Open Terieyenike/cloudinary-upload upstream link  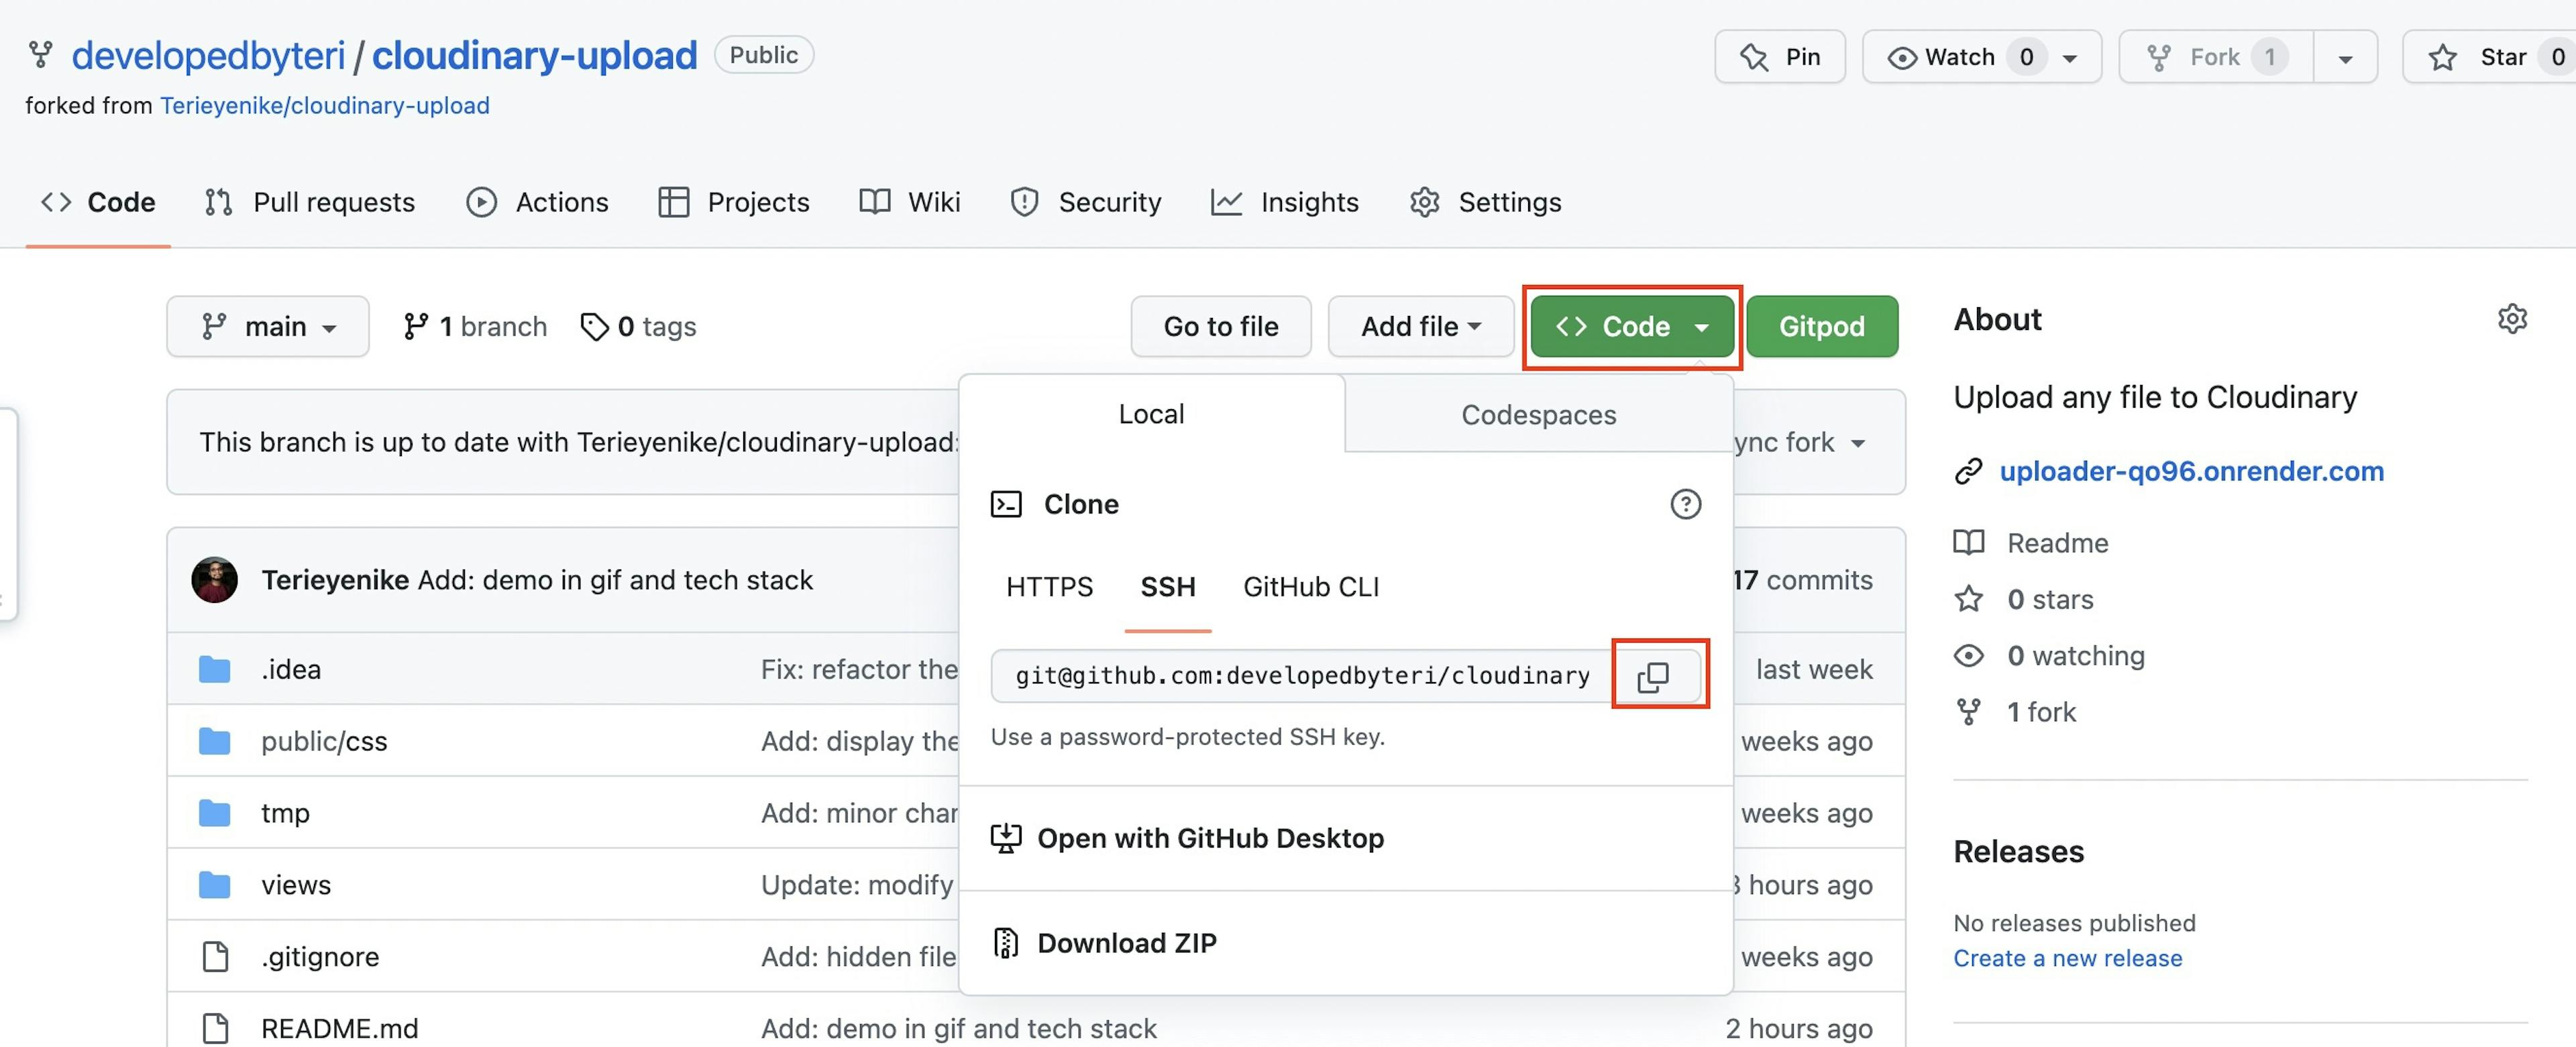point(325,105)
